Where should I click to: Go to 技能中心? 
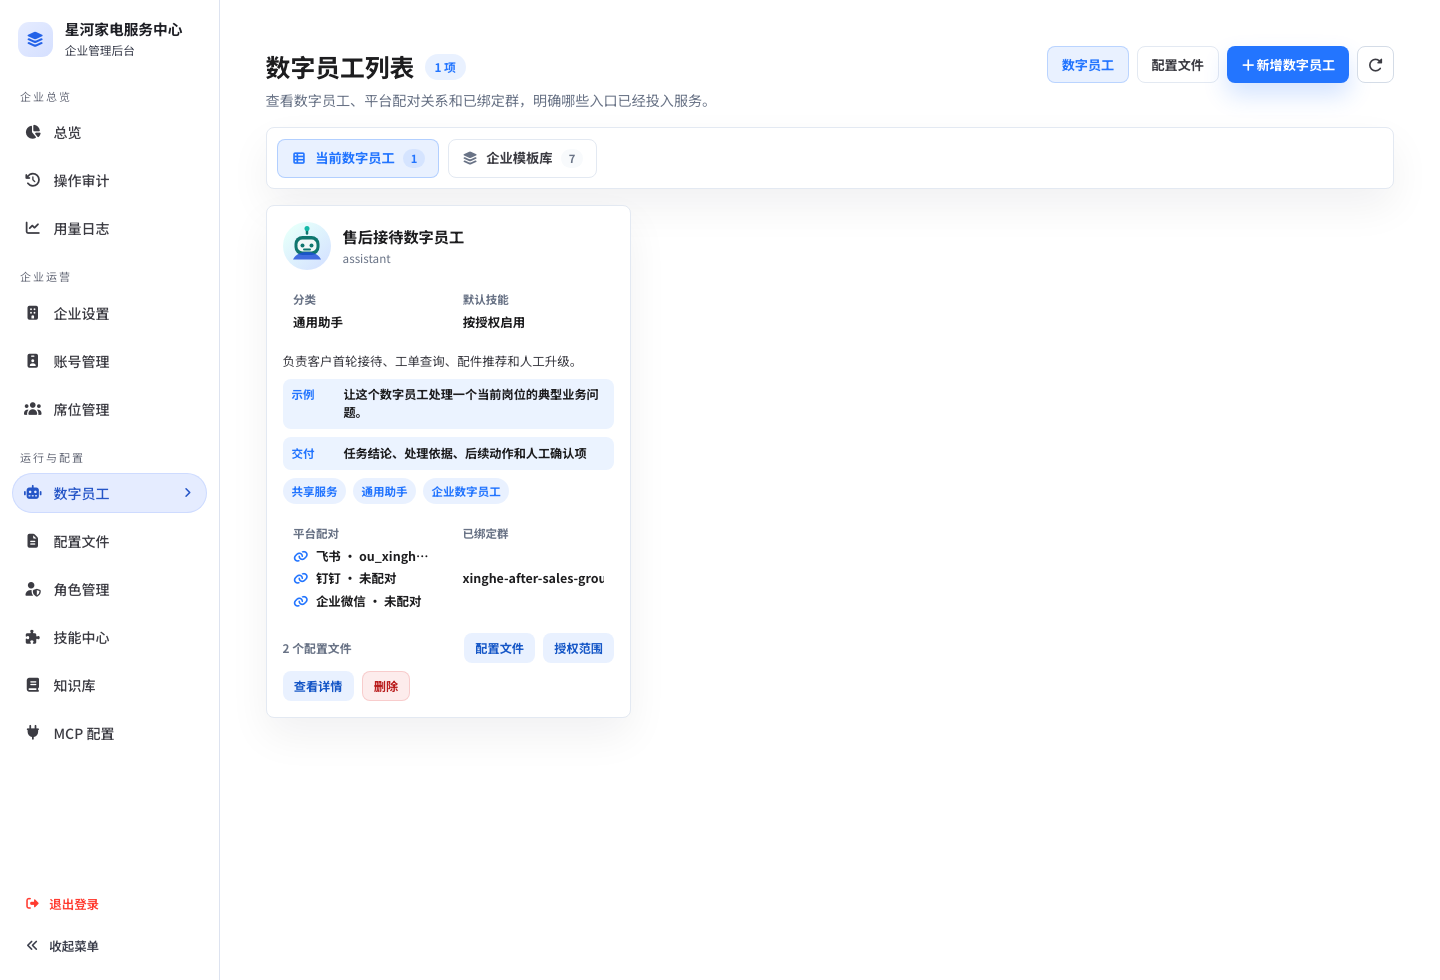pyautogui.click(x=110, y=637)
